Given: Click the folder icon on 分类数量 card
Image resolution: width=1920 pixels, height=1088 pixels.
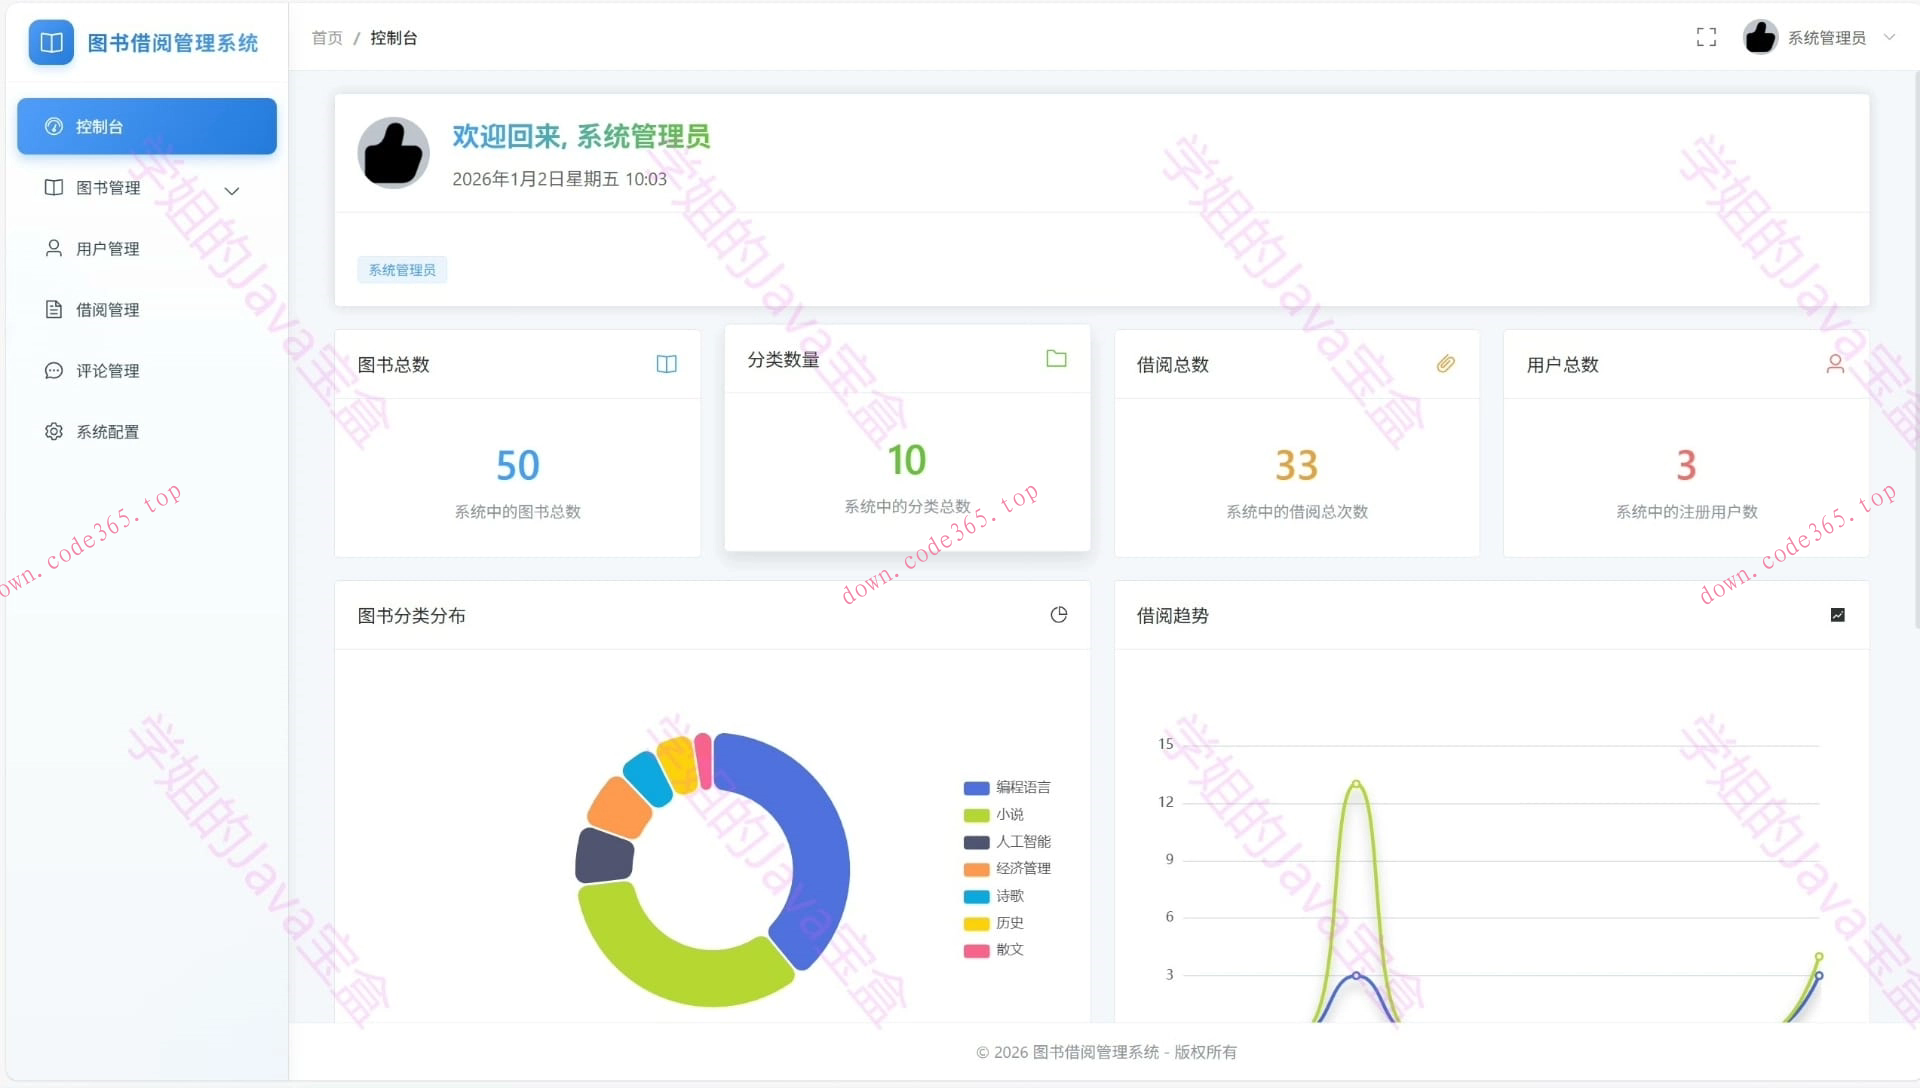Looking at the screenshot, I should pos(1056,359).
